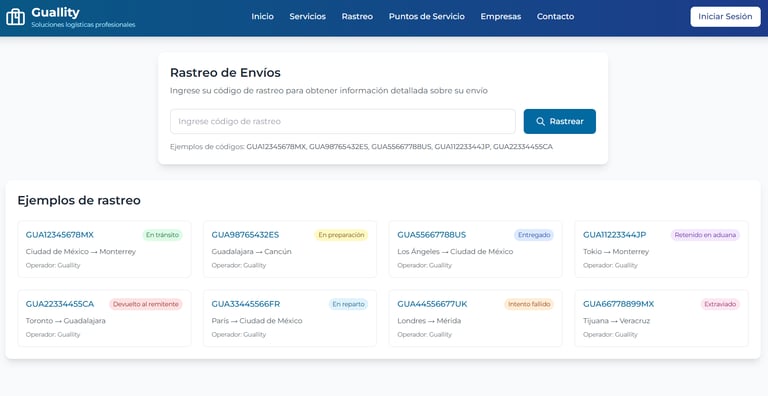Open the Empresas section

[501, 16]
